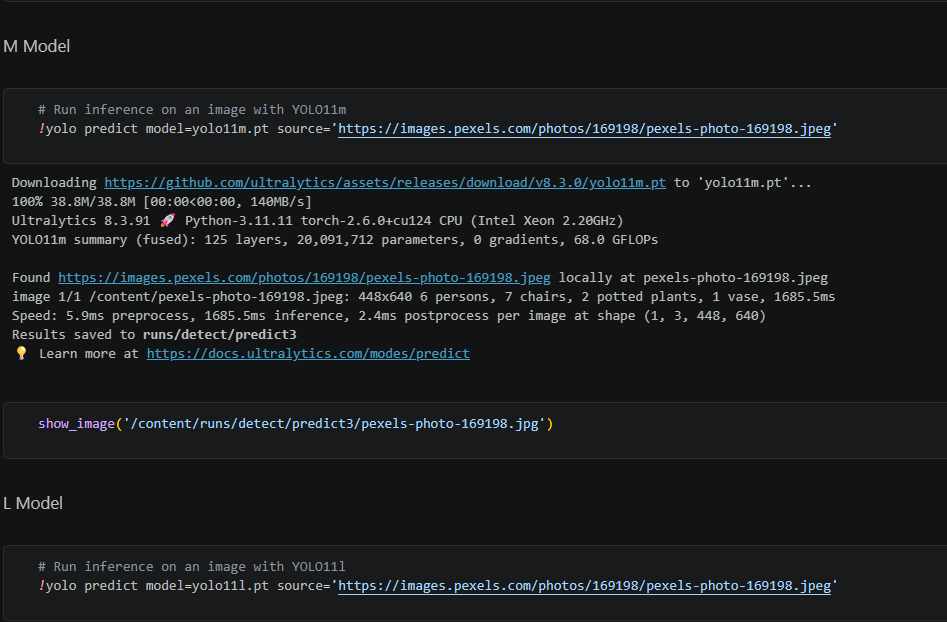Click the '68.0 GFLOPs' value
Screen dimensions: 947x622
click(615, 240)
